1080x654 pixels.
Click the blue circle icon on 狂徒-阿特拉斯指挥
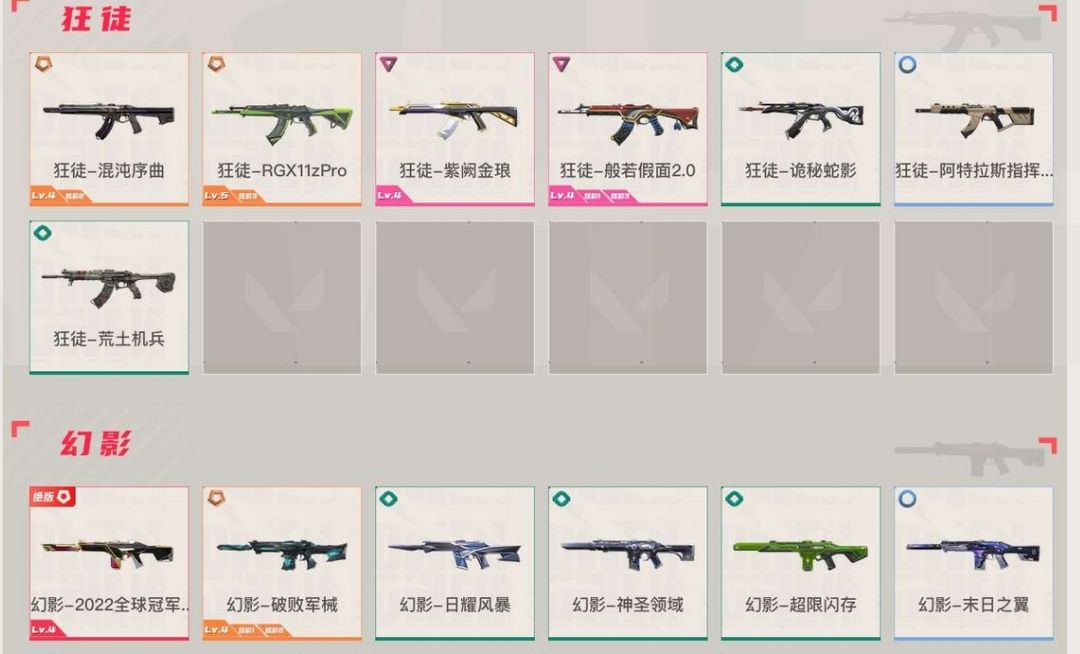click(907, 65)
